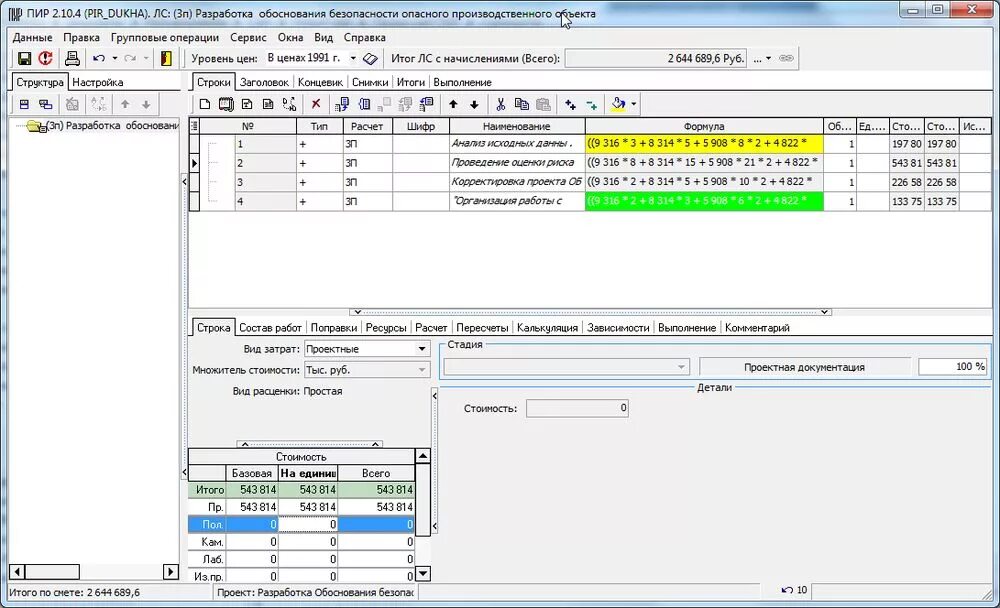Image resolution: width=1000 pixels, height=608 pixels.
Task: Click the Формула column header
Action: click(x=704, y=126)
